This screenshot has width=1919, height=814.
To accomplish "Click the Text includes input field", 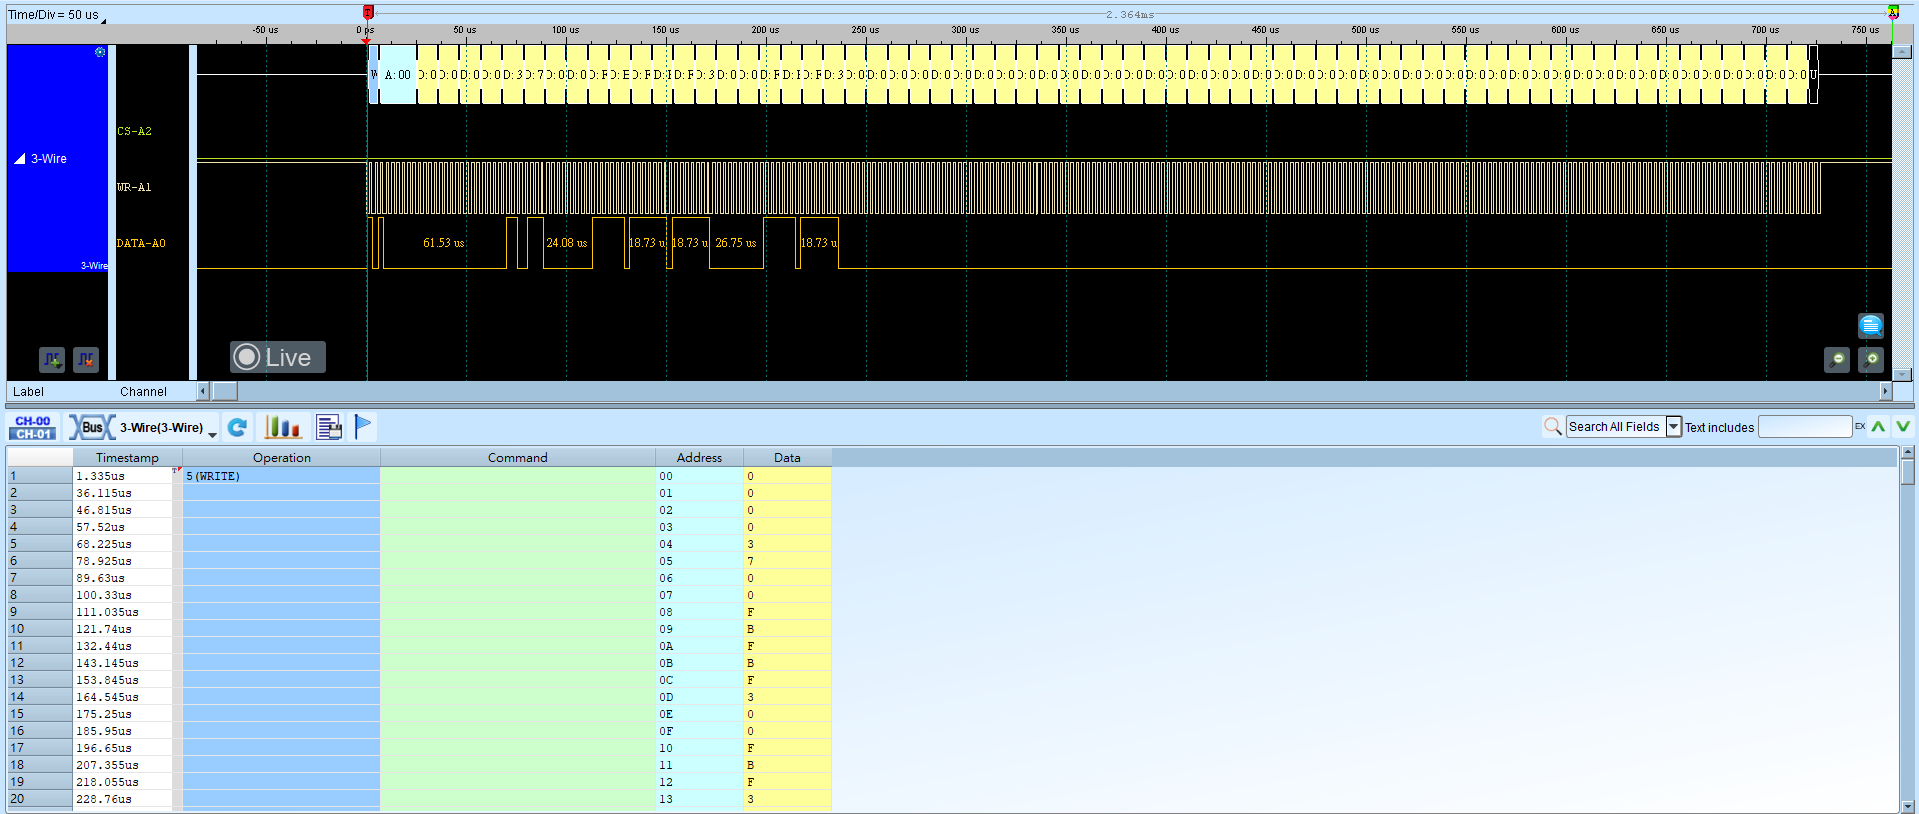I will (1805, 427).
